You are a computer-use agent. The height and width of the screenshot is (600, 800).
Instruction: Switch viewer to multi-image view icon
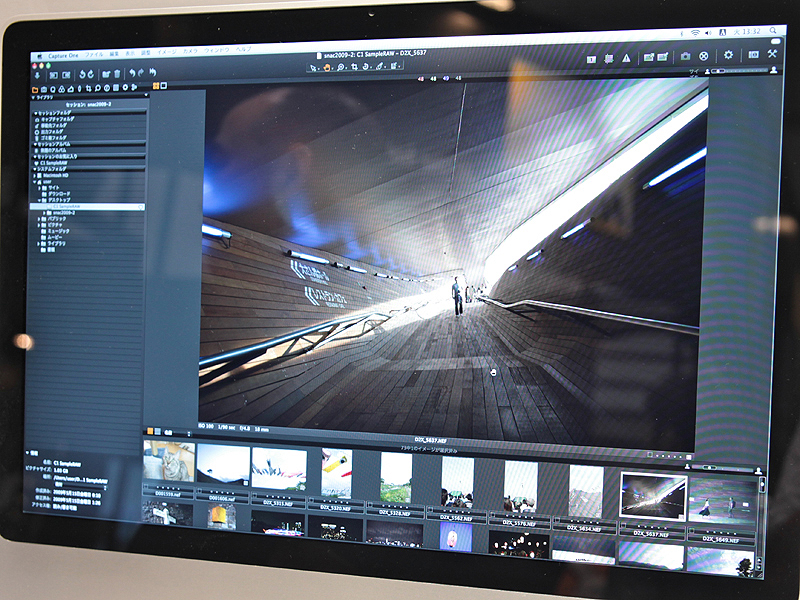156,86
